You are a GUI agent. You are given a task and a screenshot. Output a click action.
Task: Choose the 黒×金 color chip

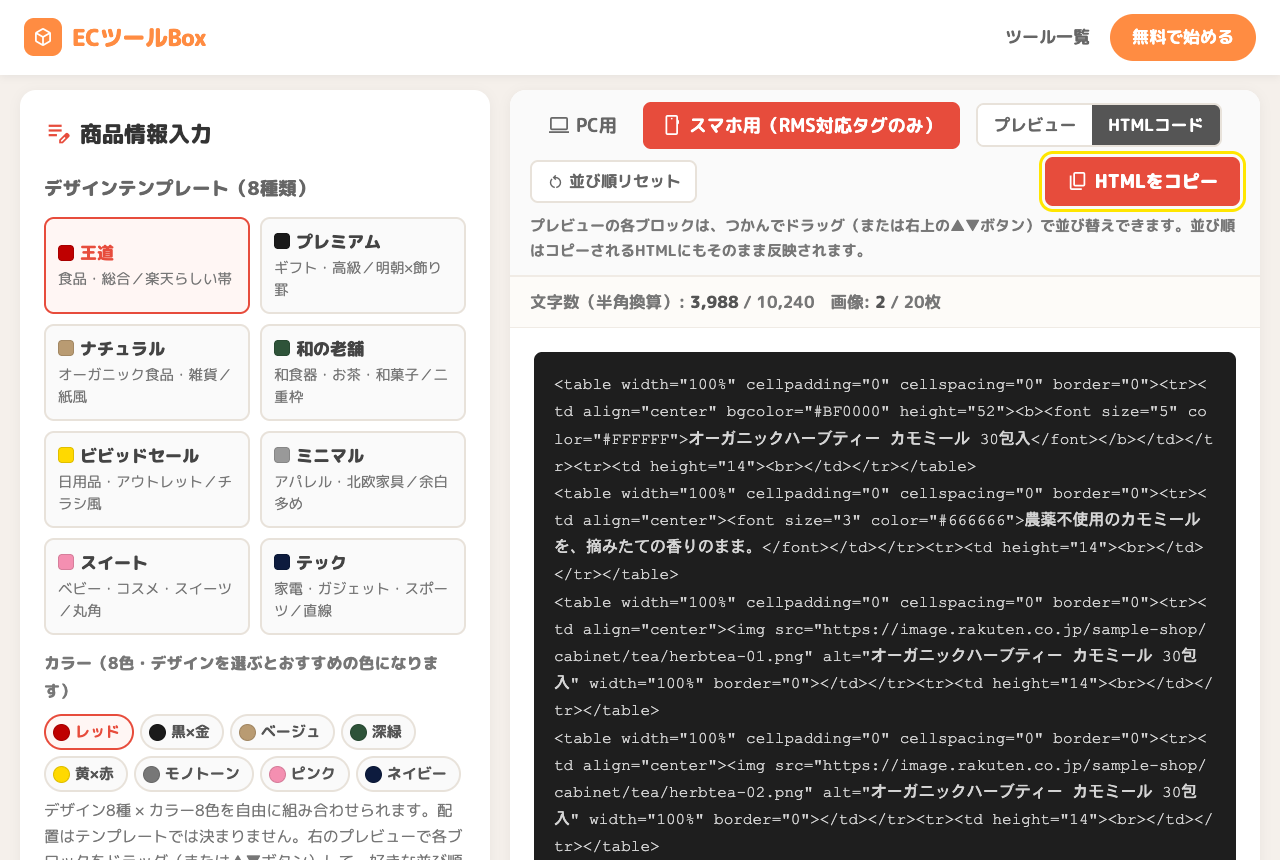182,732
